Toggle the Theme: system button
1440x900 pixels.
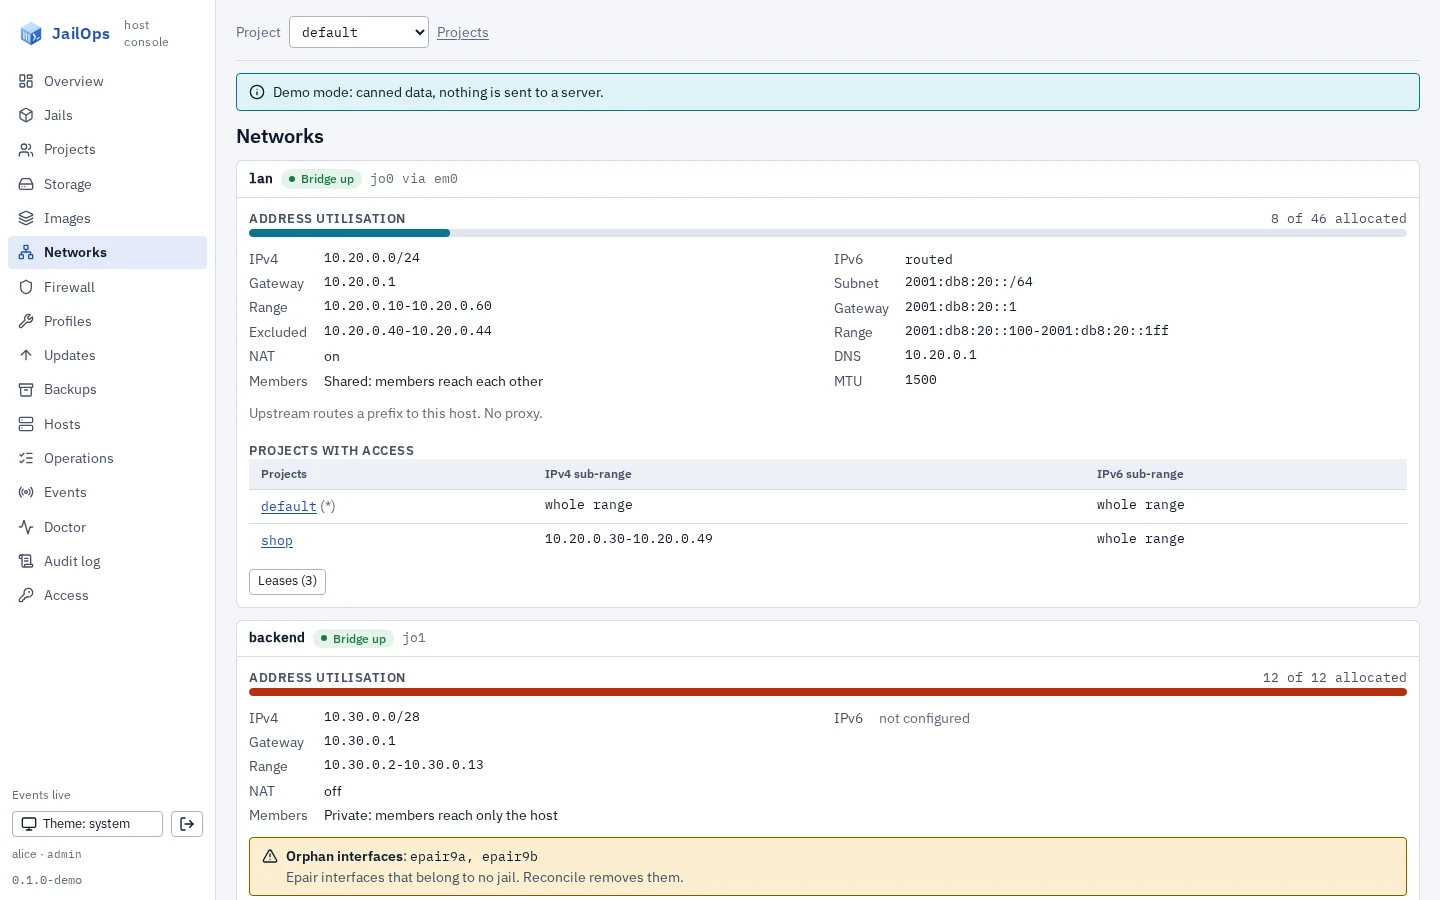point(87,824)
